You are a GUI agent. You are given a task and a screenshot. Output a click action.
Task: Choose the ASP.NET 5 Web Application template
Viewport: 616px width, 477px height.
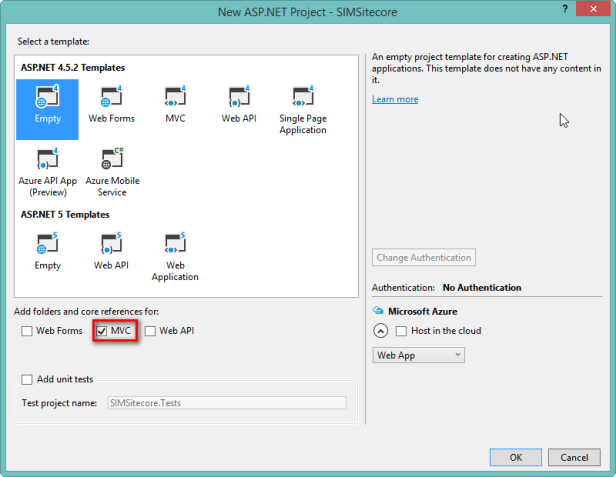click(x=175, y=257)
